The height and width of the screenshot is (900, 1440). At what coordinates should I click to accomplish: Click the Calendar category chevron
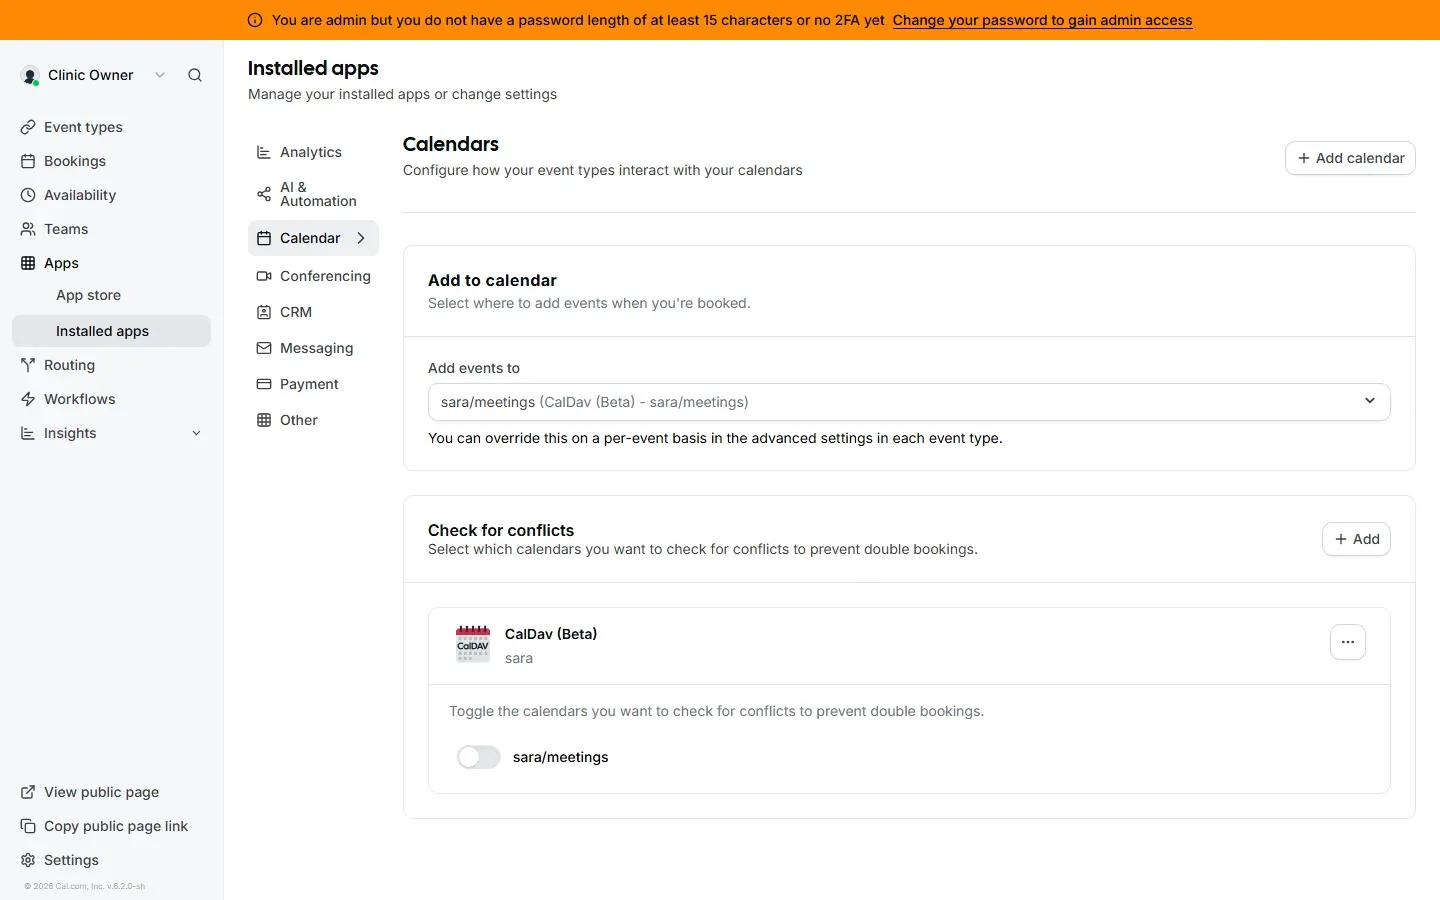coord(361,238)
